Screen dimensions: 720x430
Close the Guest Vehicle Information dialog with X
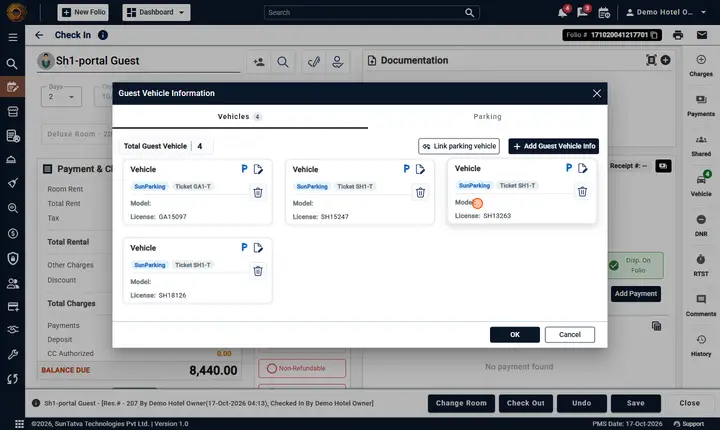pyautogui.click(x=596, y=93)
